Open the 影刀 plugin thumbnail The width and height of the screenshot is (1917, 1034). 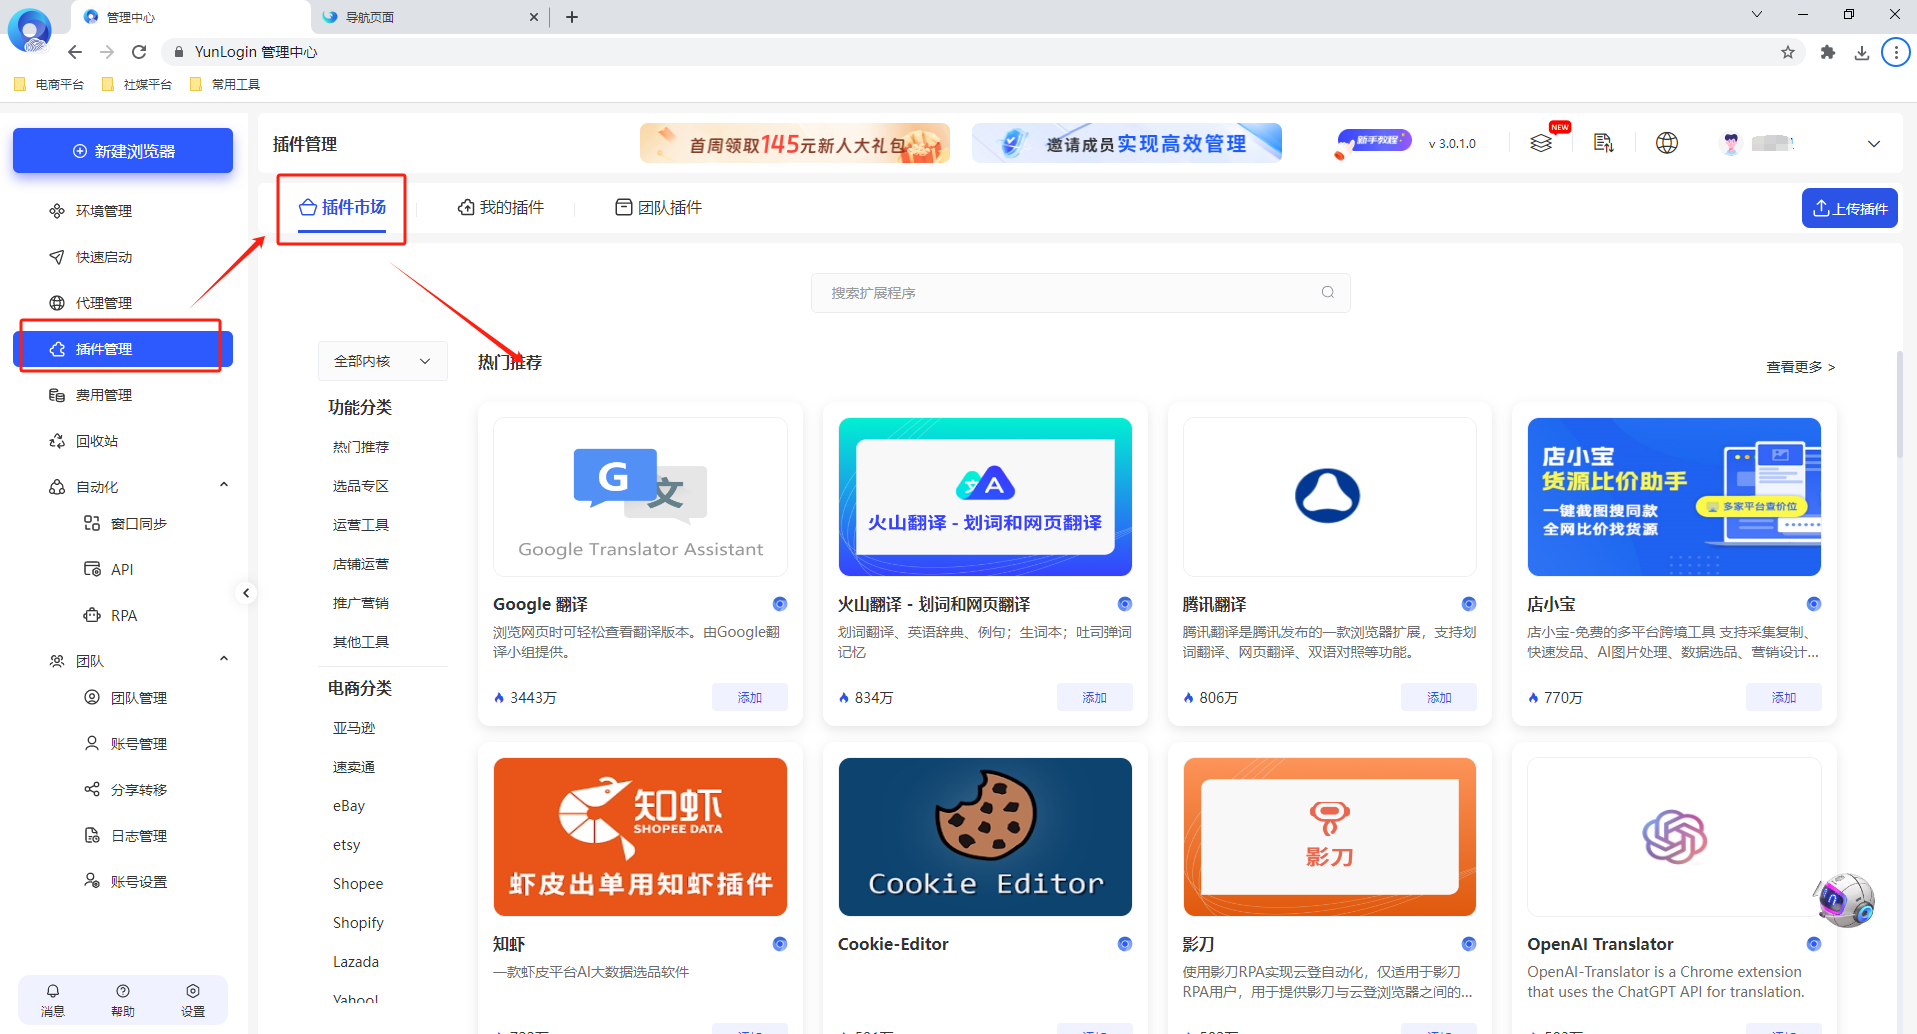[1329, 837]
